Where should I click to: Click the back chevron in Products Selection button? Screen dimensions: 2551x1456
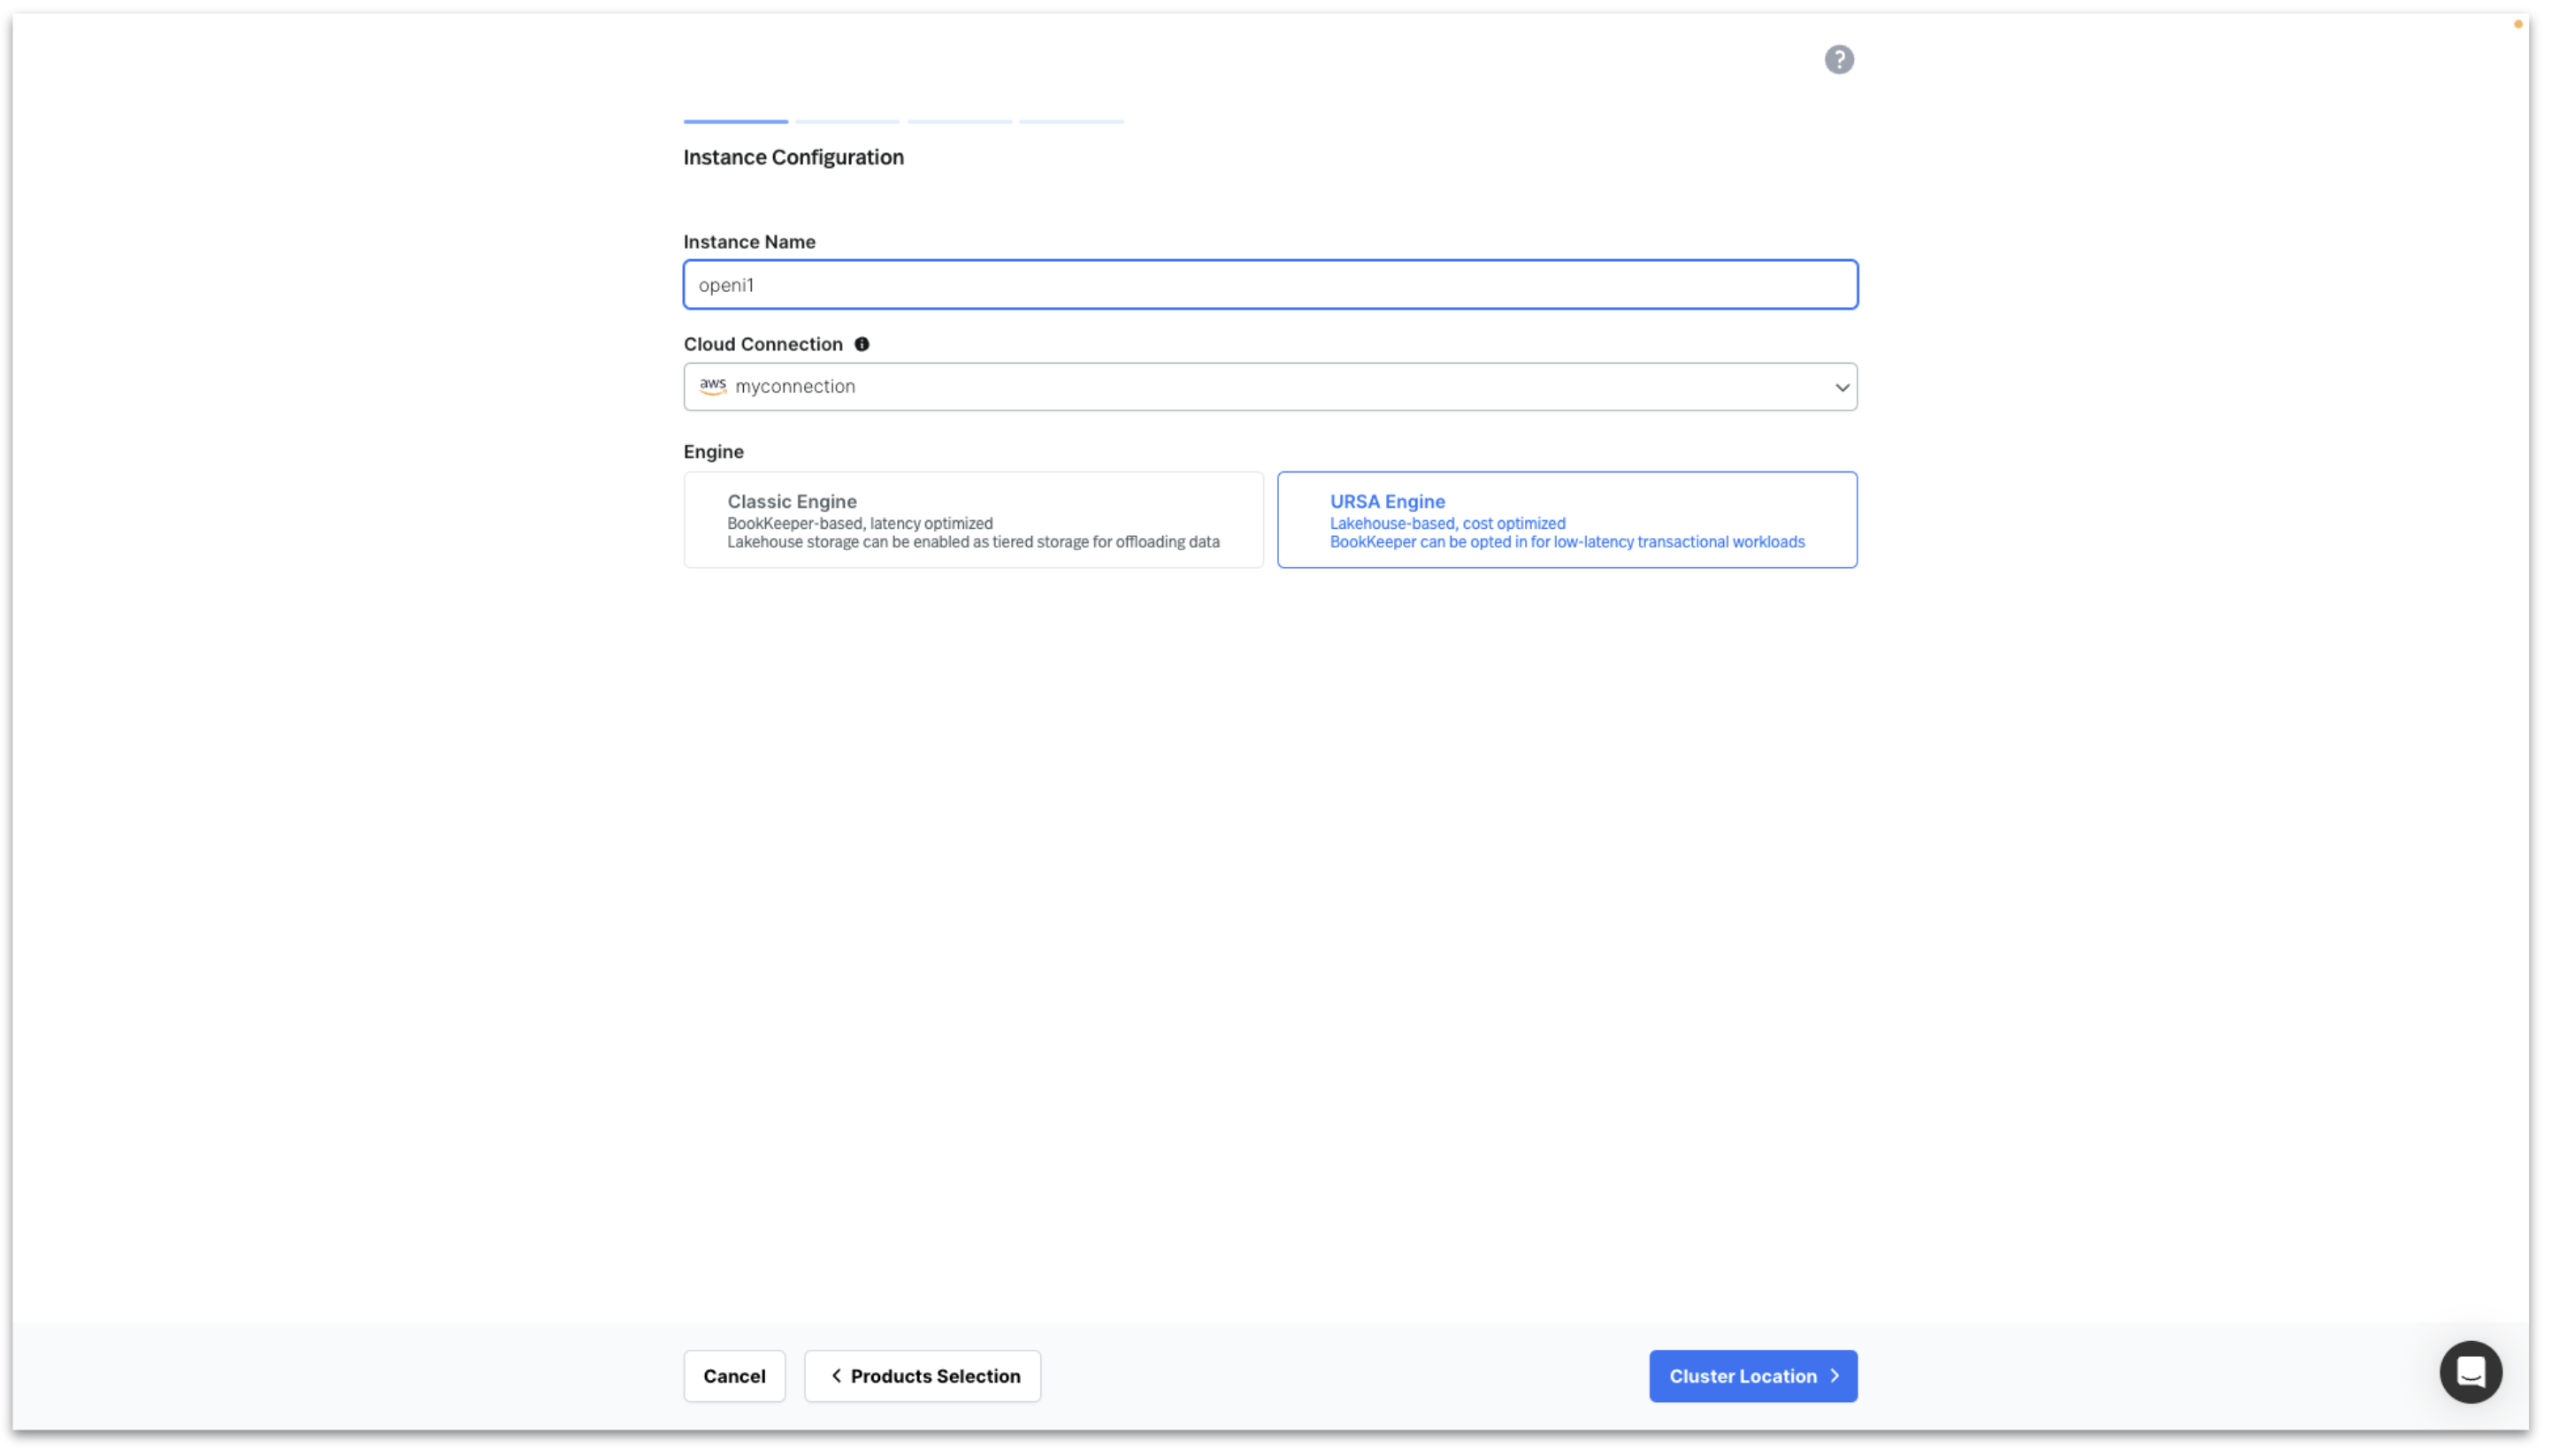tap(838, 1376)
